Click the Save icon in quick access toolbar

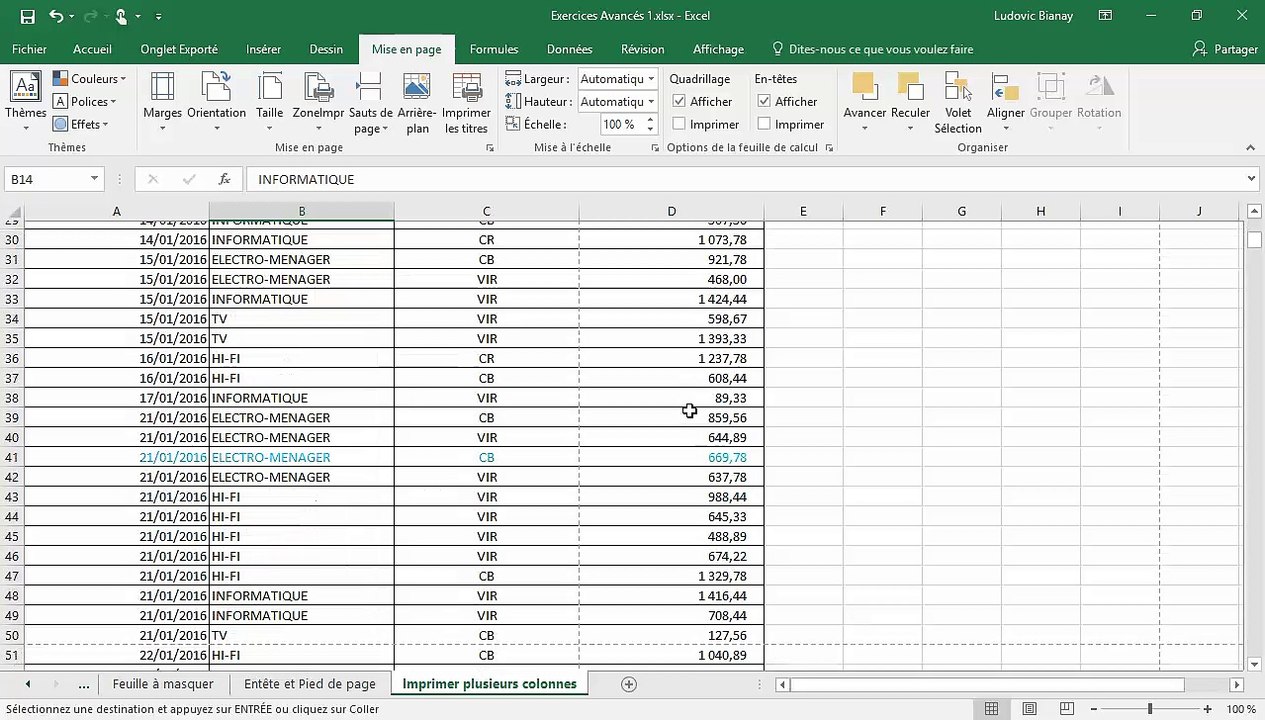[27, 16]
